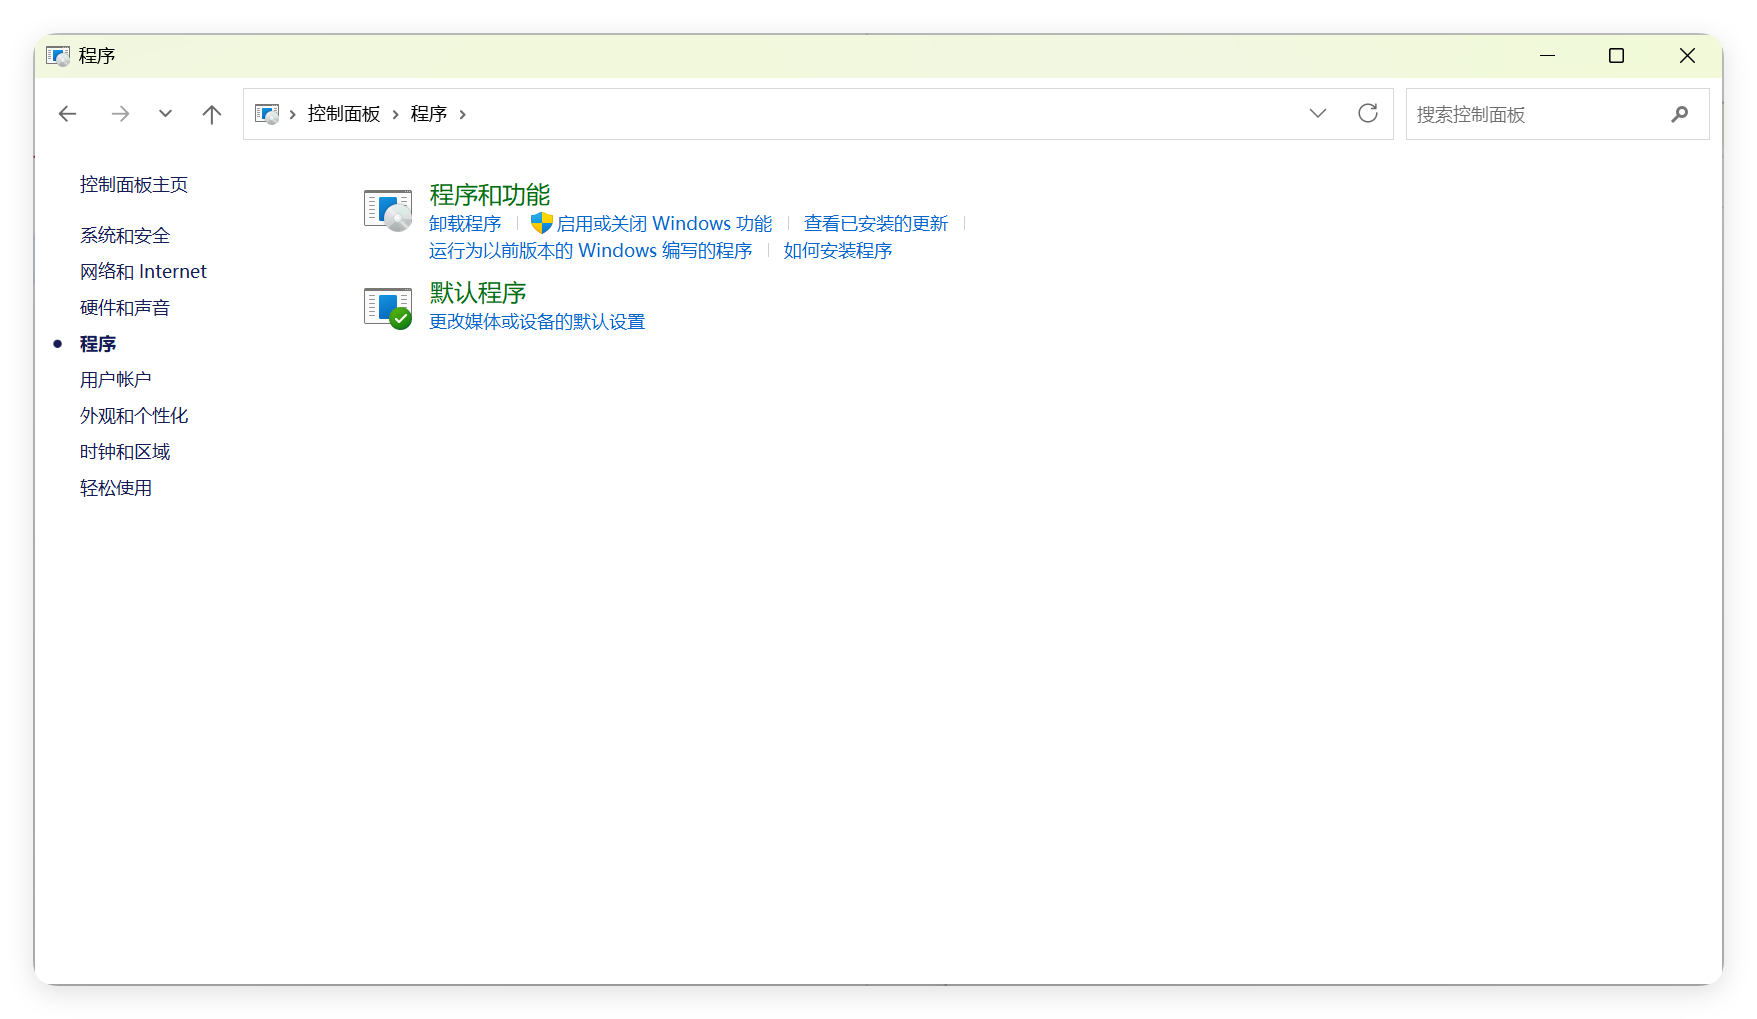Open 控制面板主页 in the sidebar
1757x1019 pixels.
[134, 185]
